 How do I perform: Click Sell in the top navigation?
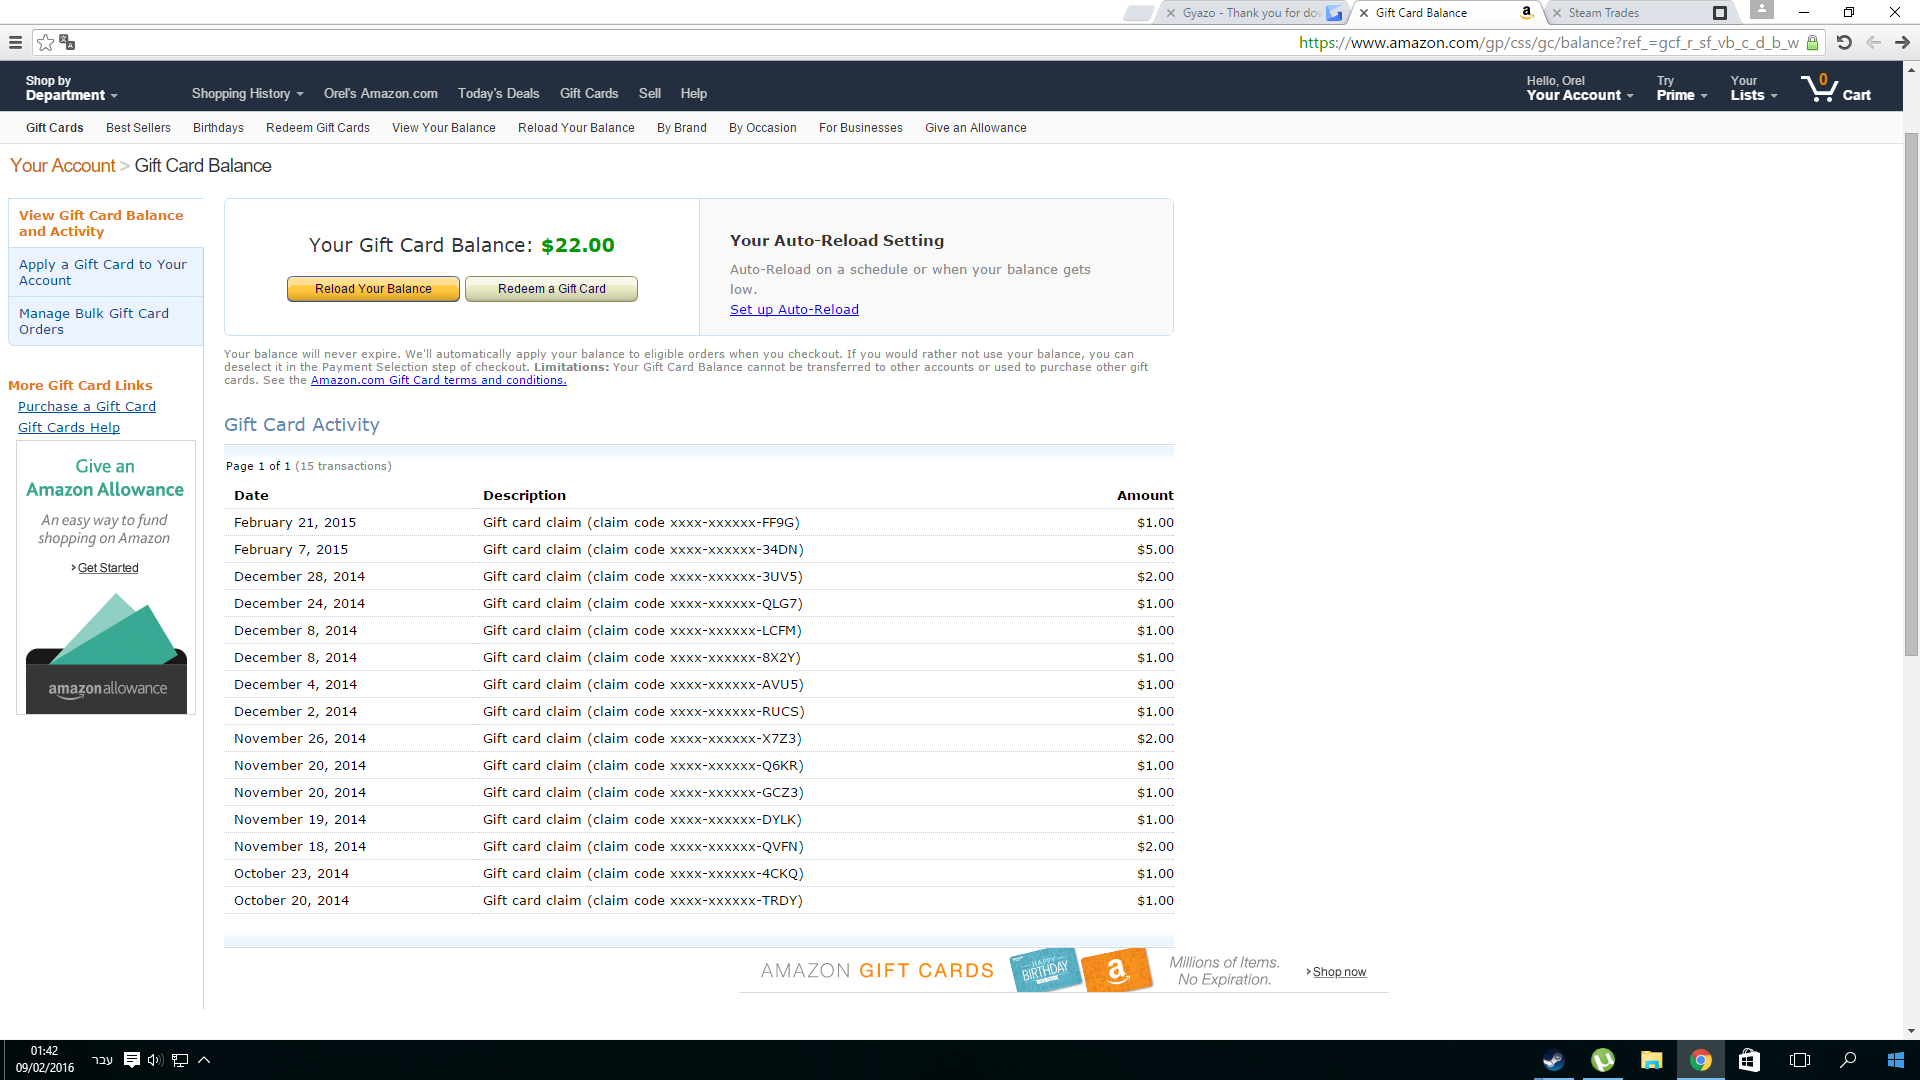650,94
